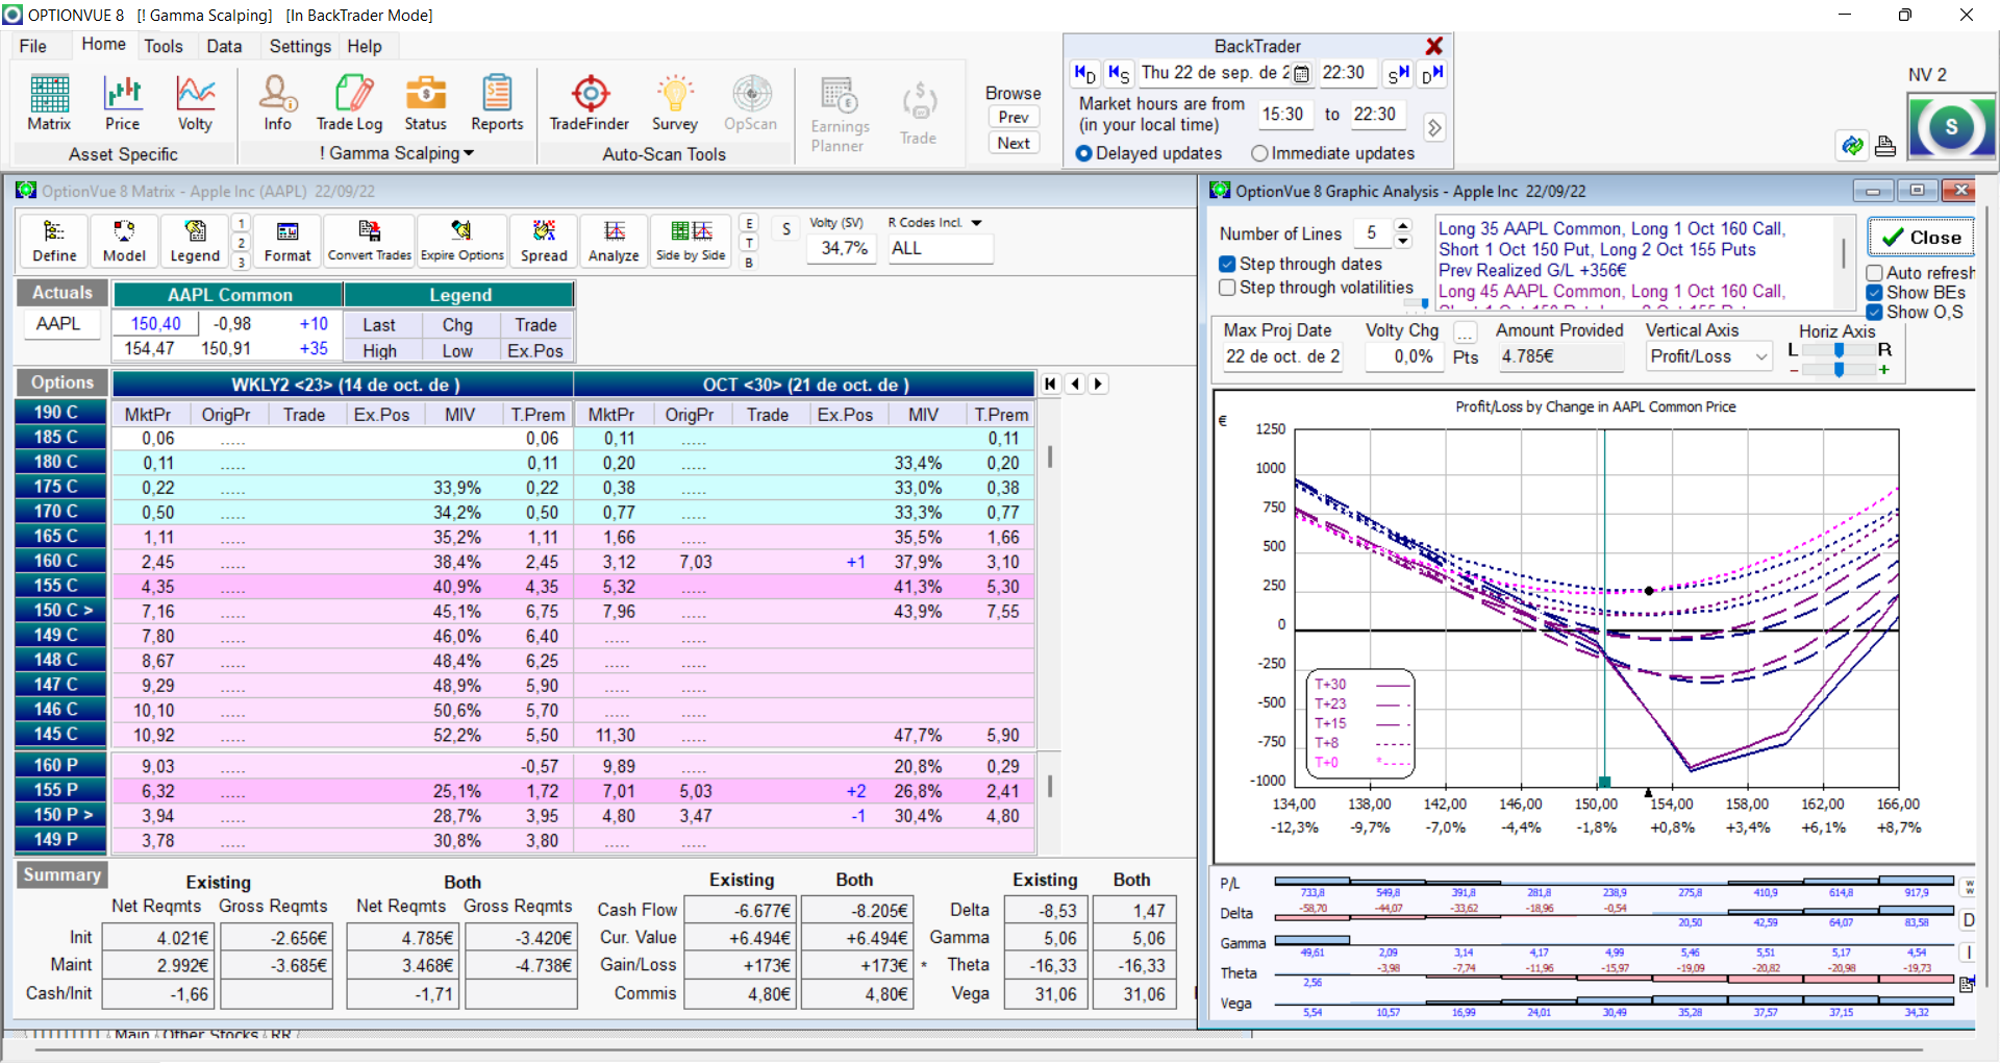2000x1063 pixels.
Task: Close the BackTrader panel with red X
Action: click(1434, 46)
